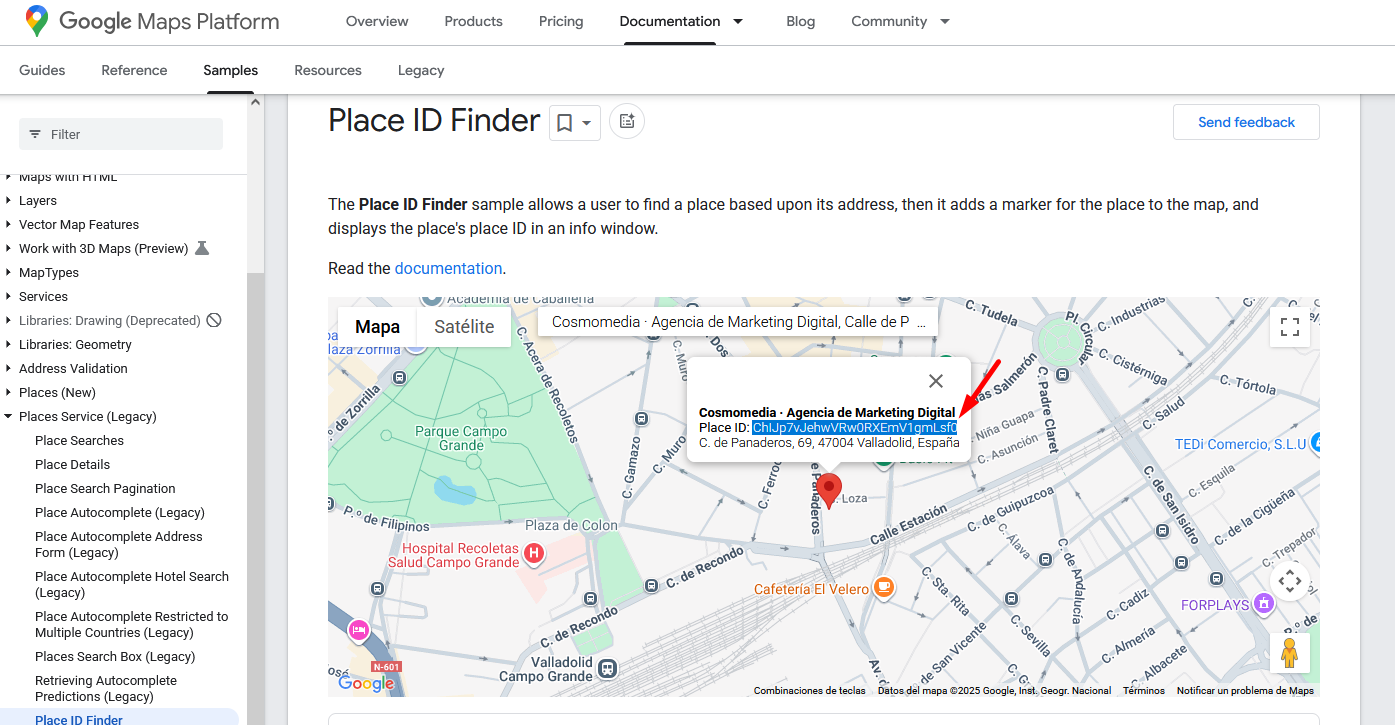1395x725 pixels.
Task: Open the Pricing menu item
Action: tap(561, 21)
